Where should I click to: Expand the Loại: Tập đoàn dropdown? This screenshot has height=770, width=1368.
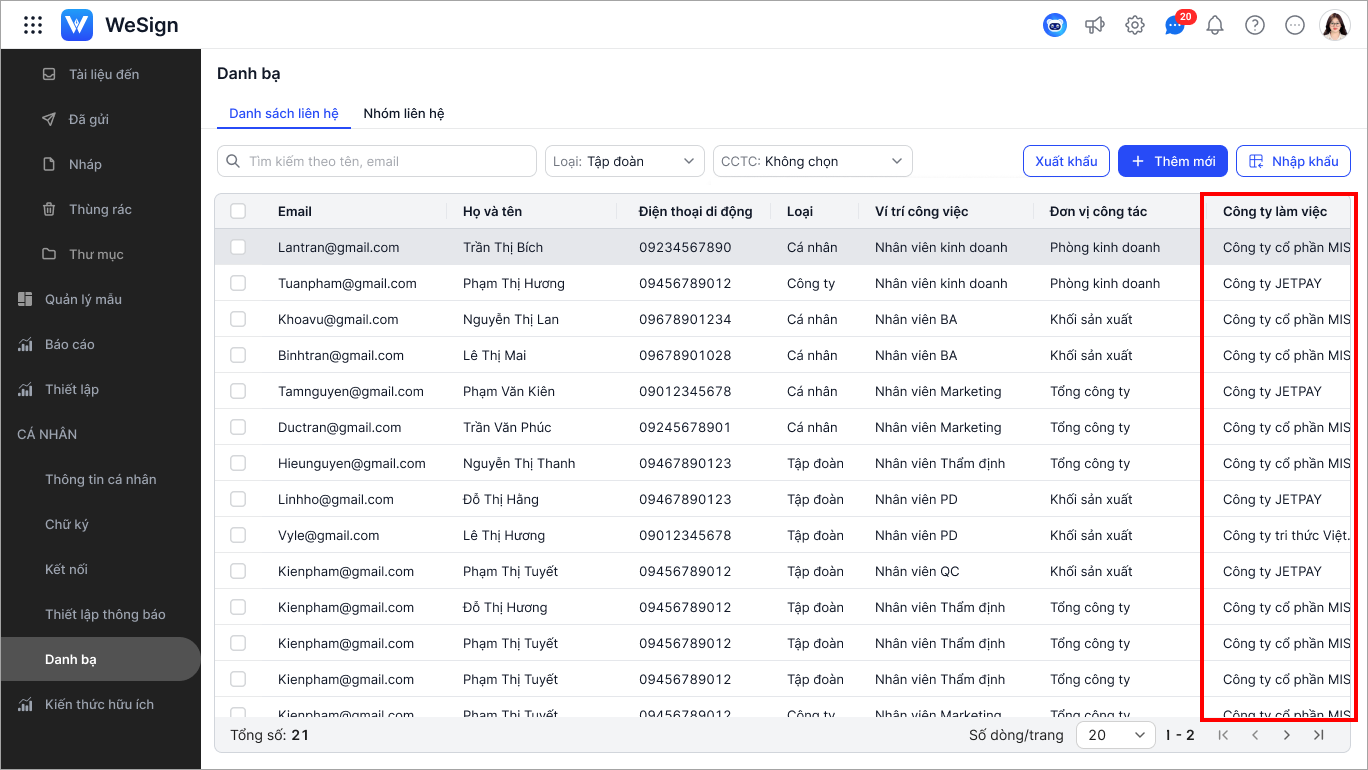pyautogui.click(x=624, y=161)
